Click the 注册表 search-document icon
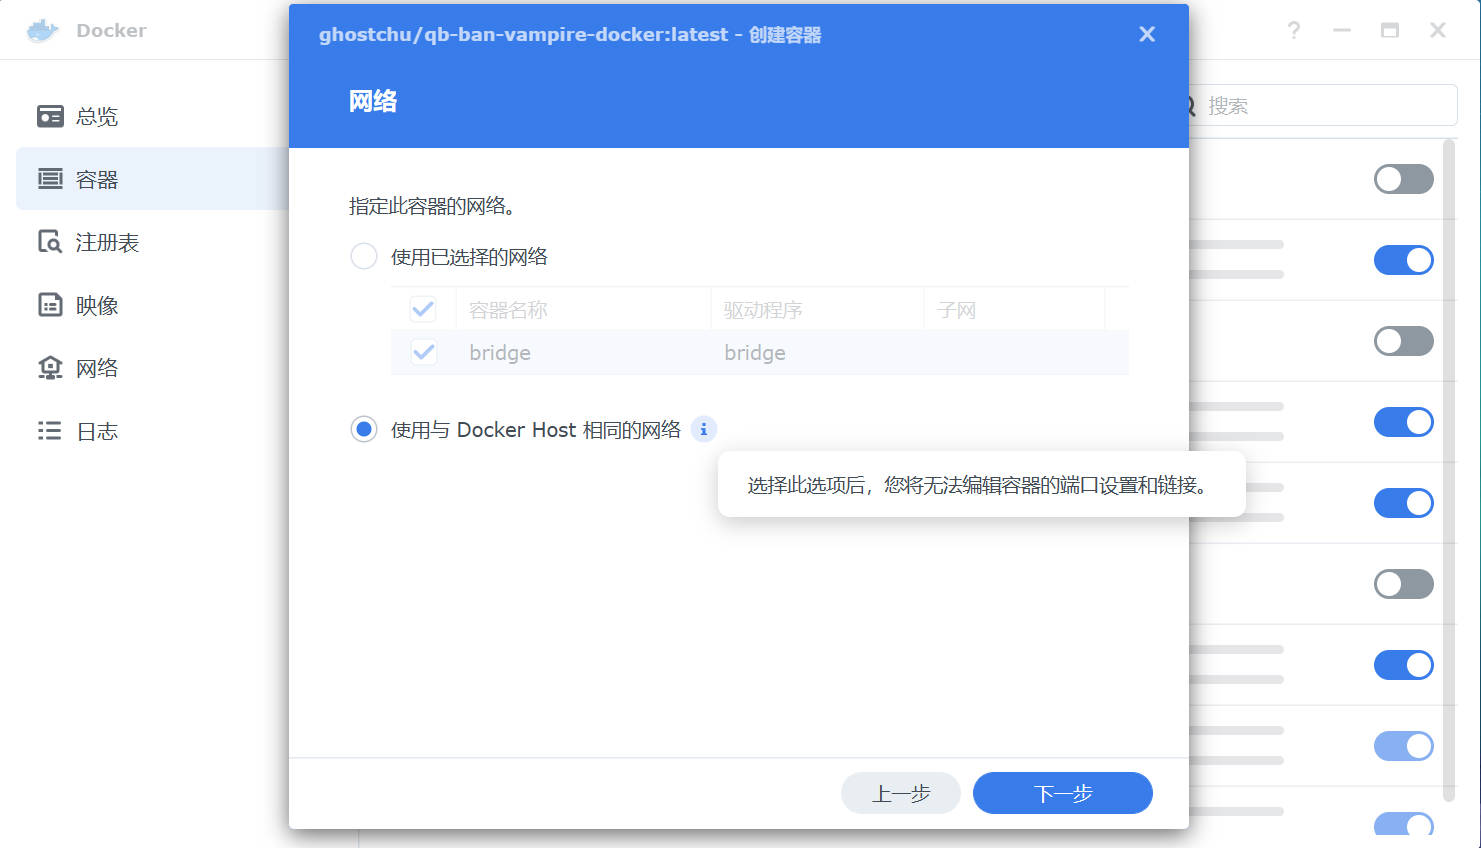The height and width of the screenshot is (848, 1481). pyautogui.click(x=50, y=242)
